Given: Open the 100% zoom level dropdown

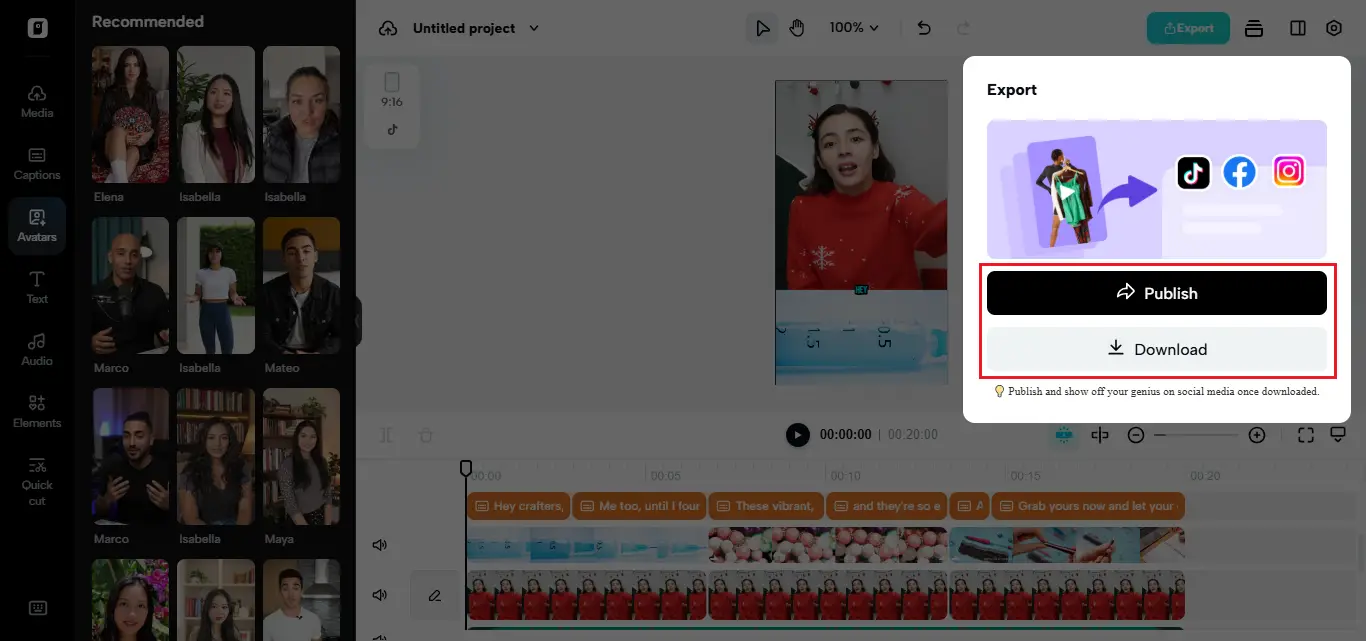Looking at the screenshot, I should (853, 28).
